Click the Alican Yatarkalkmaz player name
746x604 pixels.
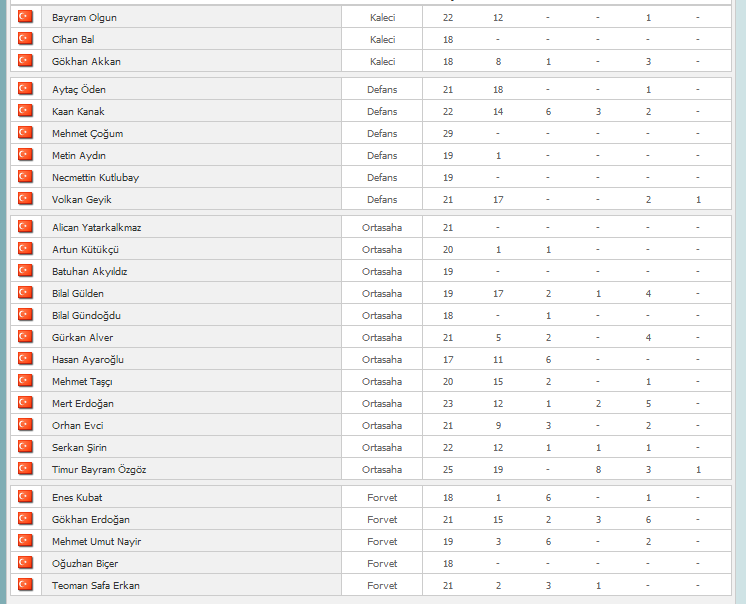tap(97, 227)
